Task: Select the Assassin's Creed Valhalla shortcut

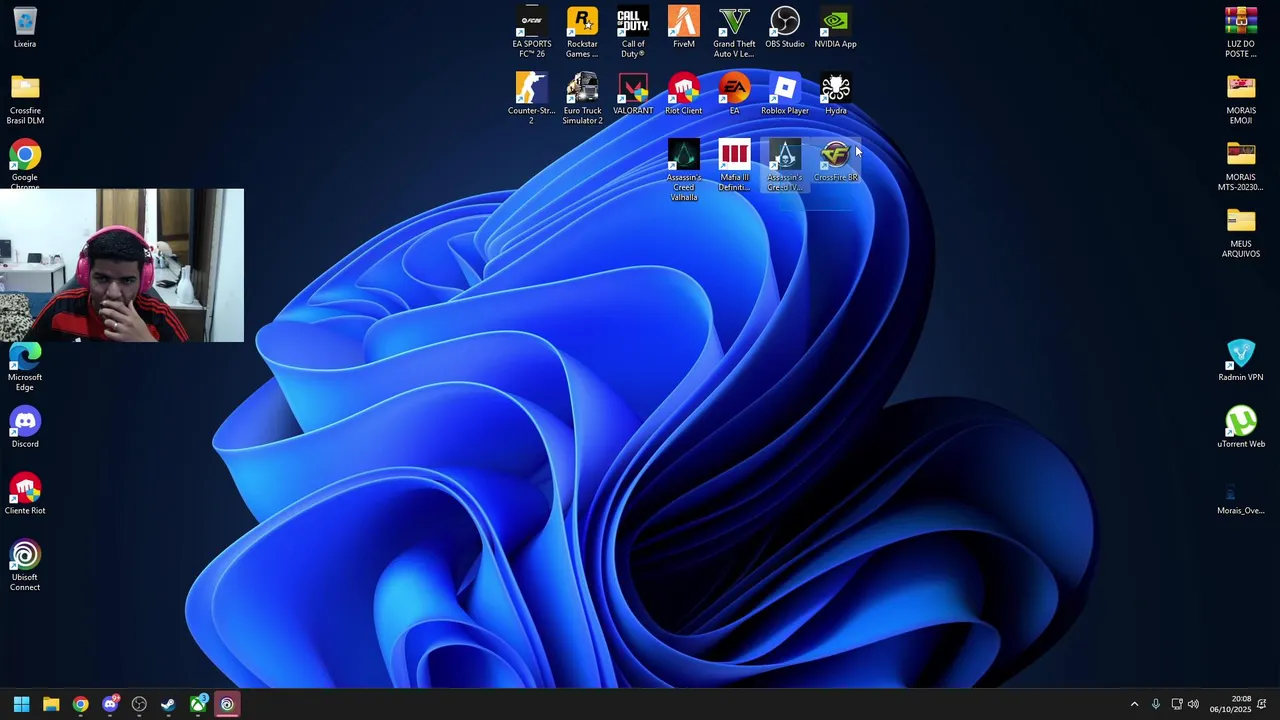Action: pyautogui.click(x=684, y=170)
